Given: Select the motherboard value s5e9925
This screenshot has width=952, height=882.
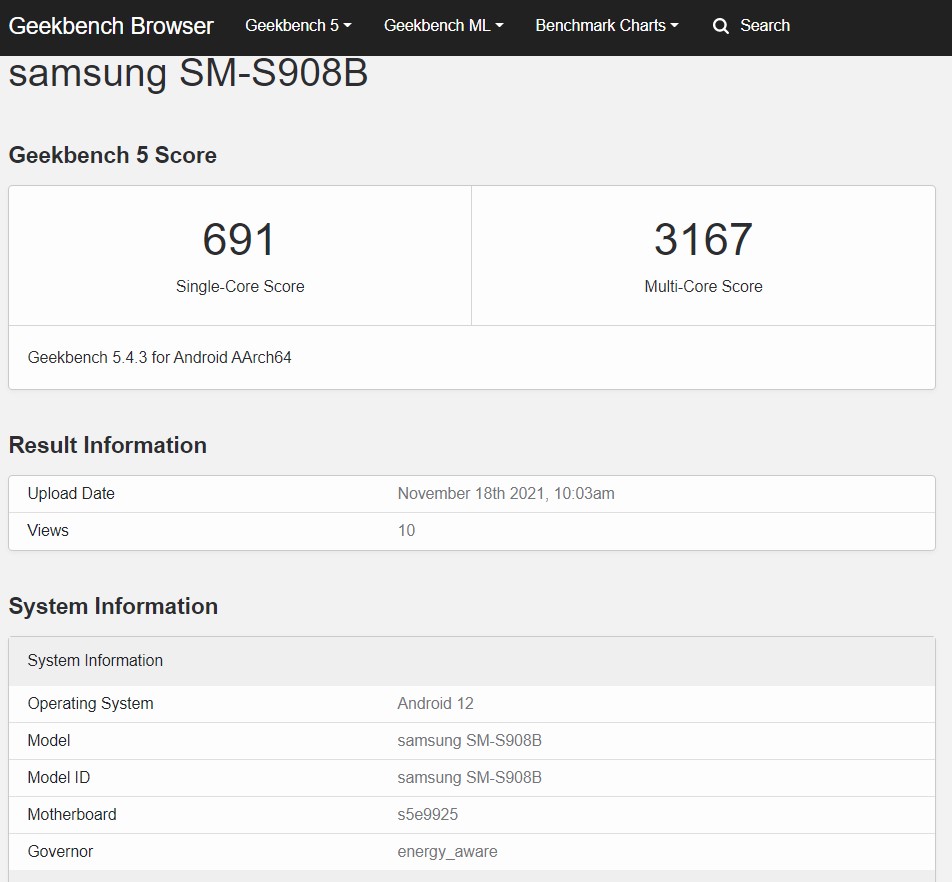Looking at the screenshot, I should point(427,814).
